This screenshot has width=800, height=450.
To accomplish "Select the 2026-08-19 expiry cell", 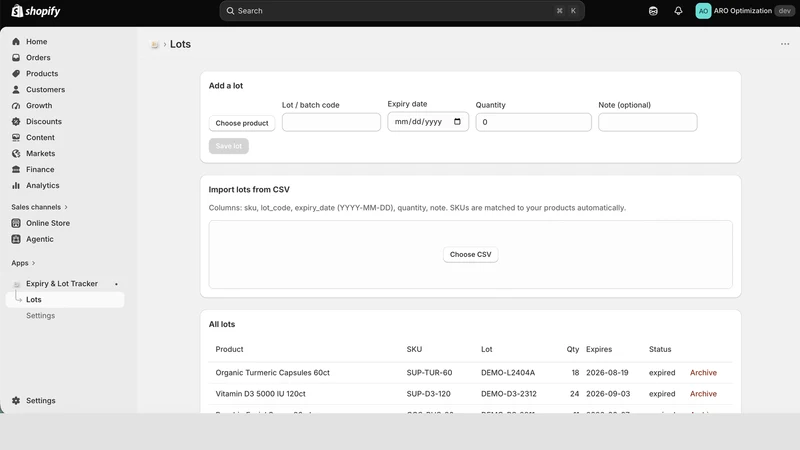I will coord(607,373).
